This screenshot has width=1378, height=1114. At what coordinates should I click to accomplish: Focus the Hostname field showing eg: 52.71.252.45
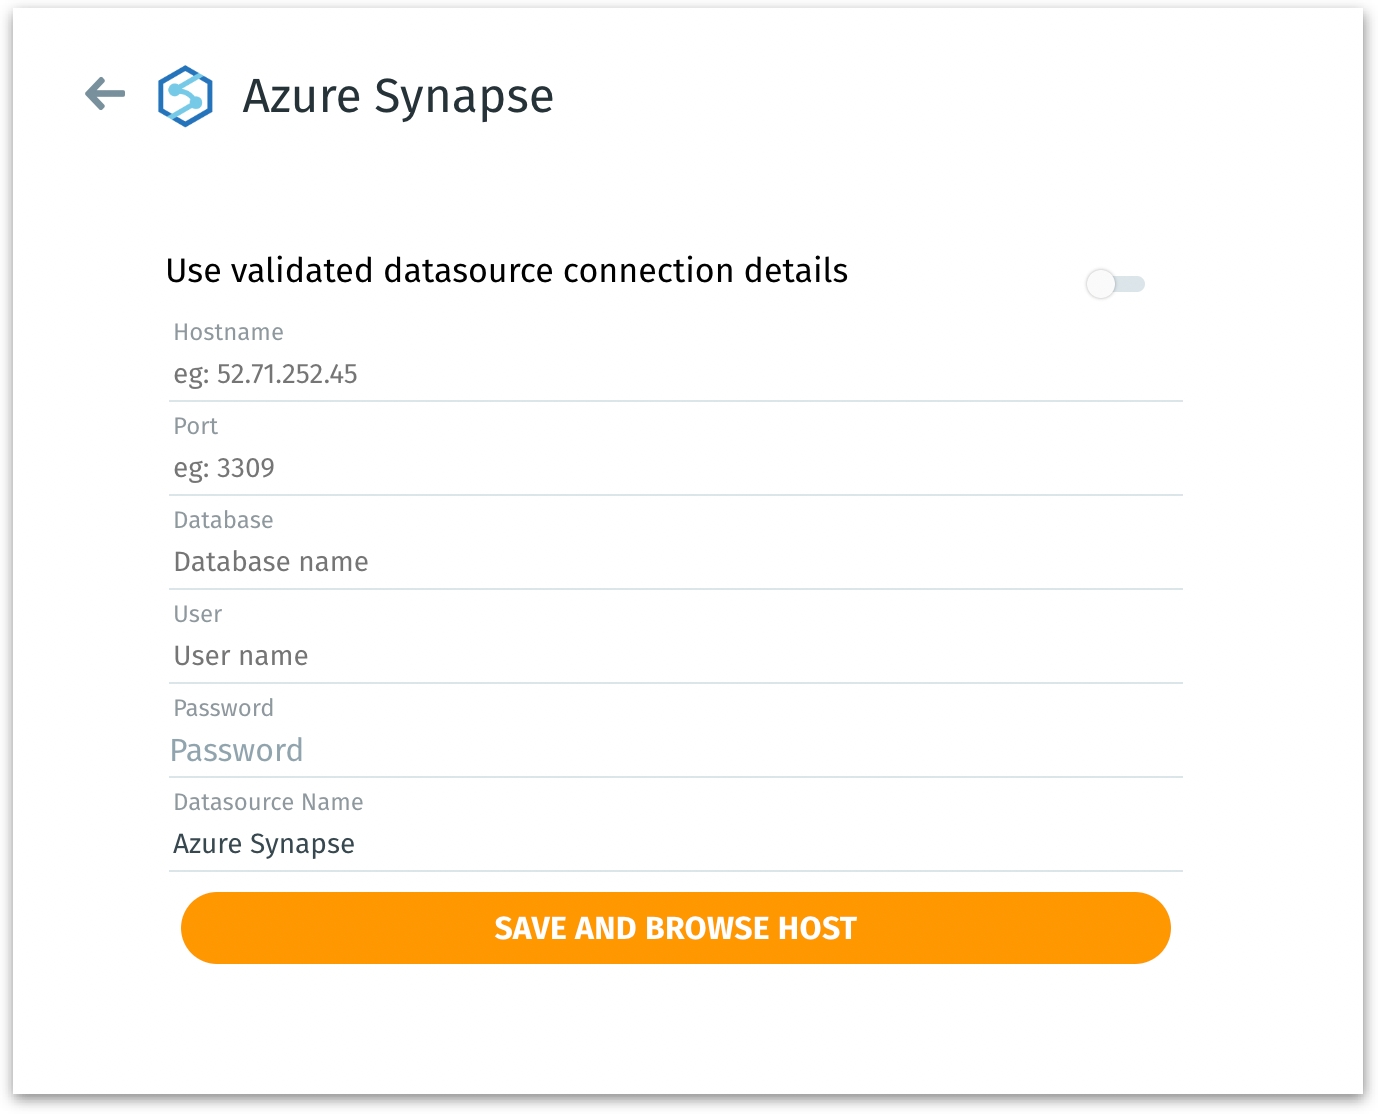pos(675,375)
